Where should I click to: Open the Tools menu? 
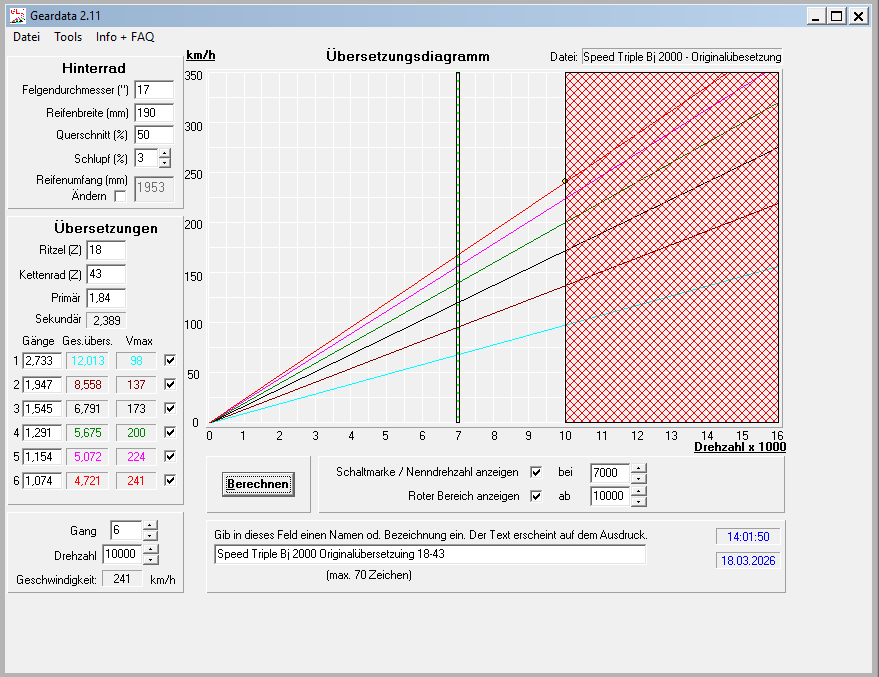click(68, 37)
